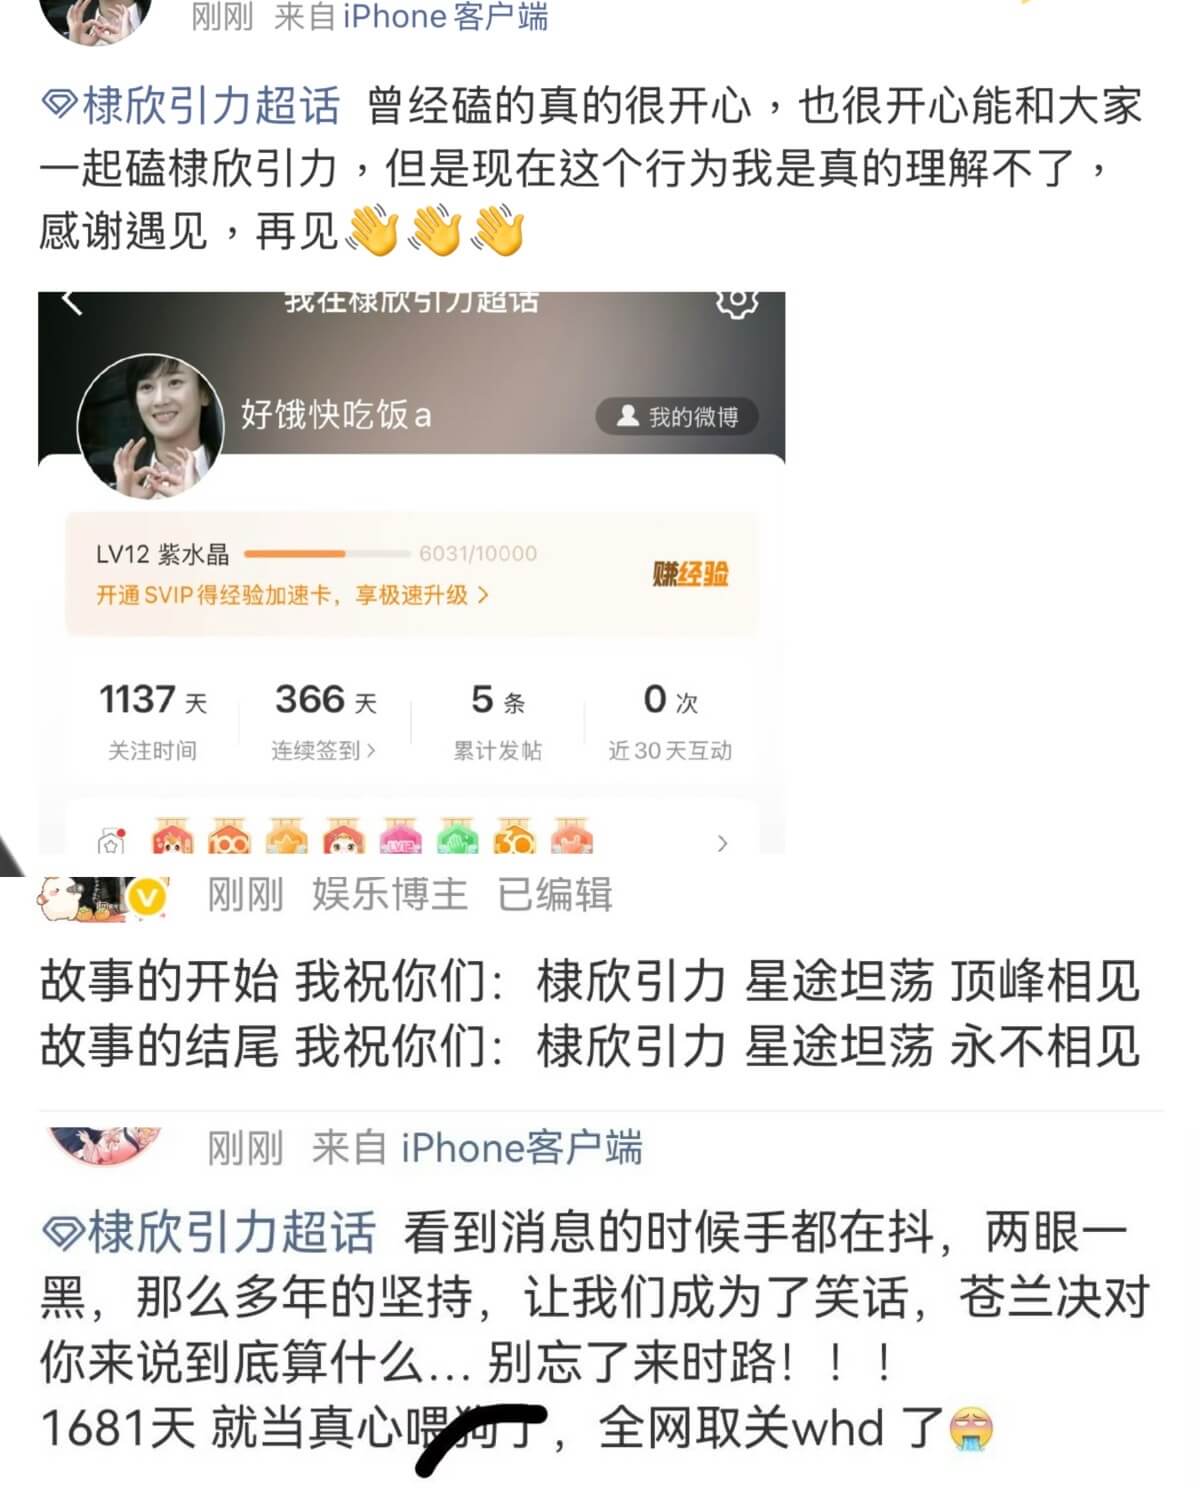Tap the green badge in the badge row

458,837
